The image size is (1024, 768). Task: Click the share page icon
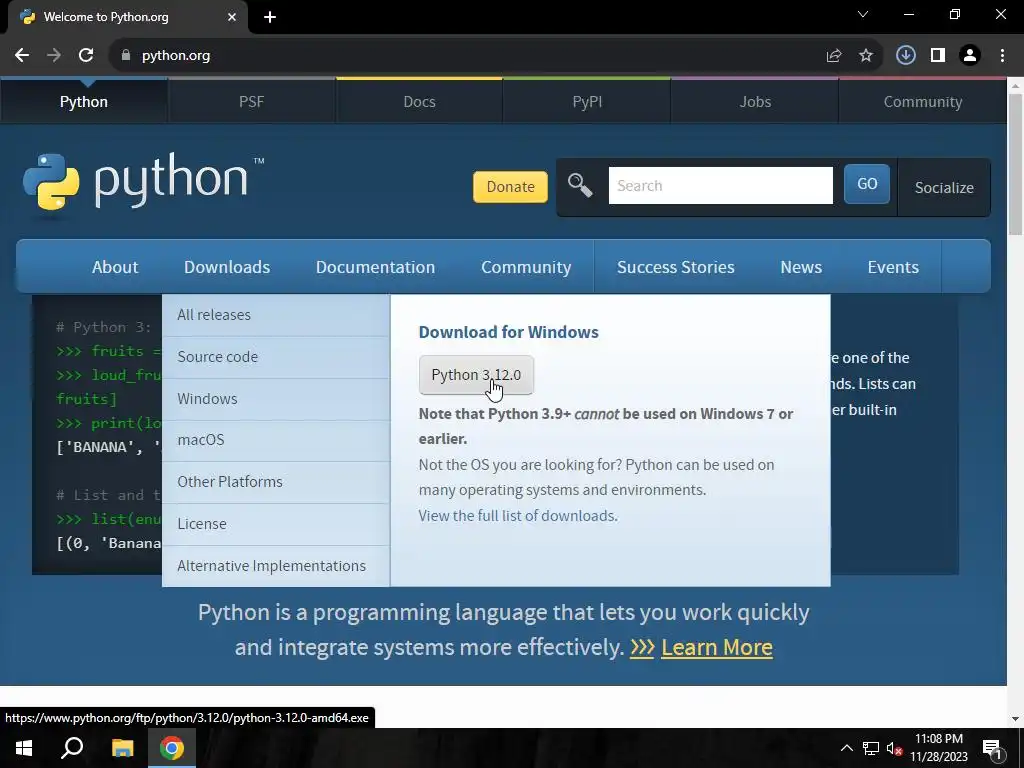click(834, 56)
